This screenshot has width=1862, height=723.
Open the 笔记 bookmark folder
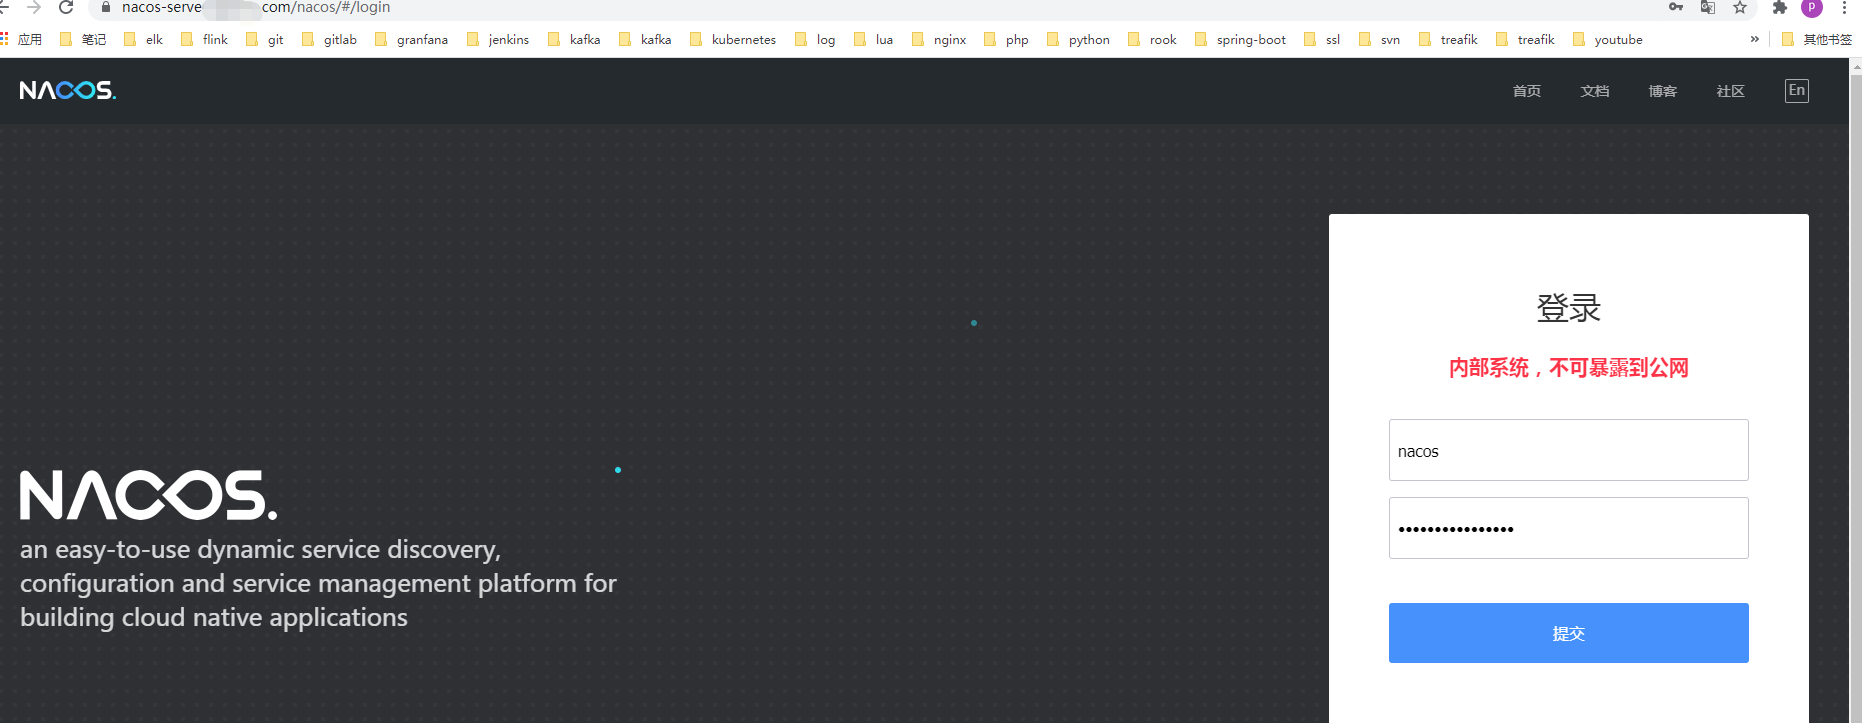pyautogui.click(x=83, y=39)
